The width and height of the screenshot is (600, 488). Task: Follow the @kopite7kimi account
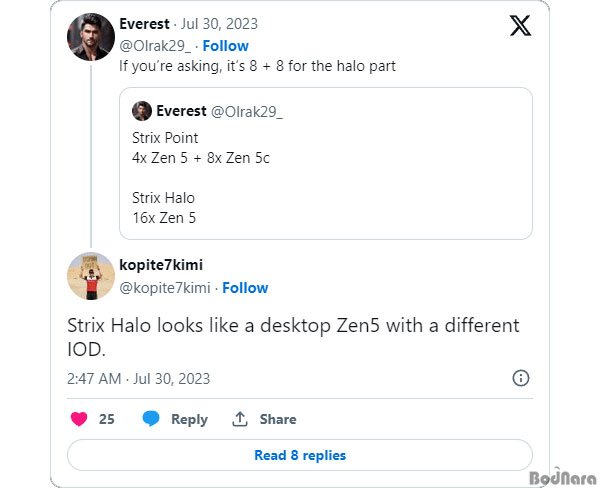tap(245, 288)
